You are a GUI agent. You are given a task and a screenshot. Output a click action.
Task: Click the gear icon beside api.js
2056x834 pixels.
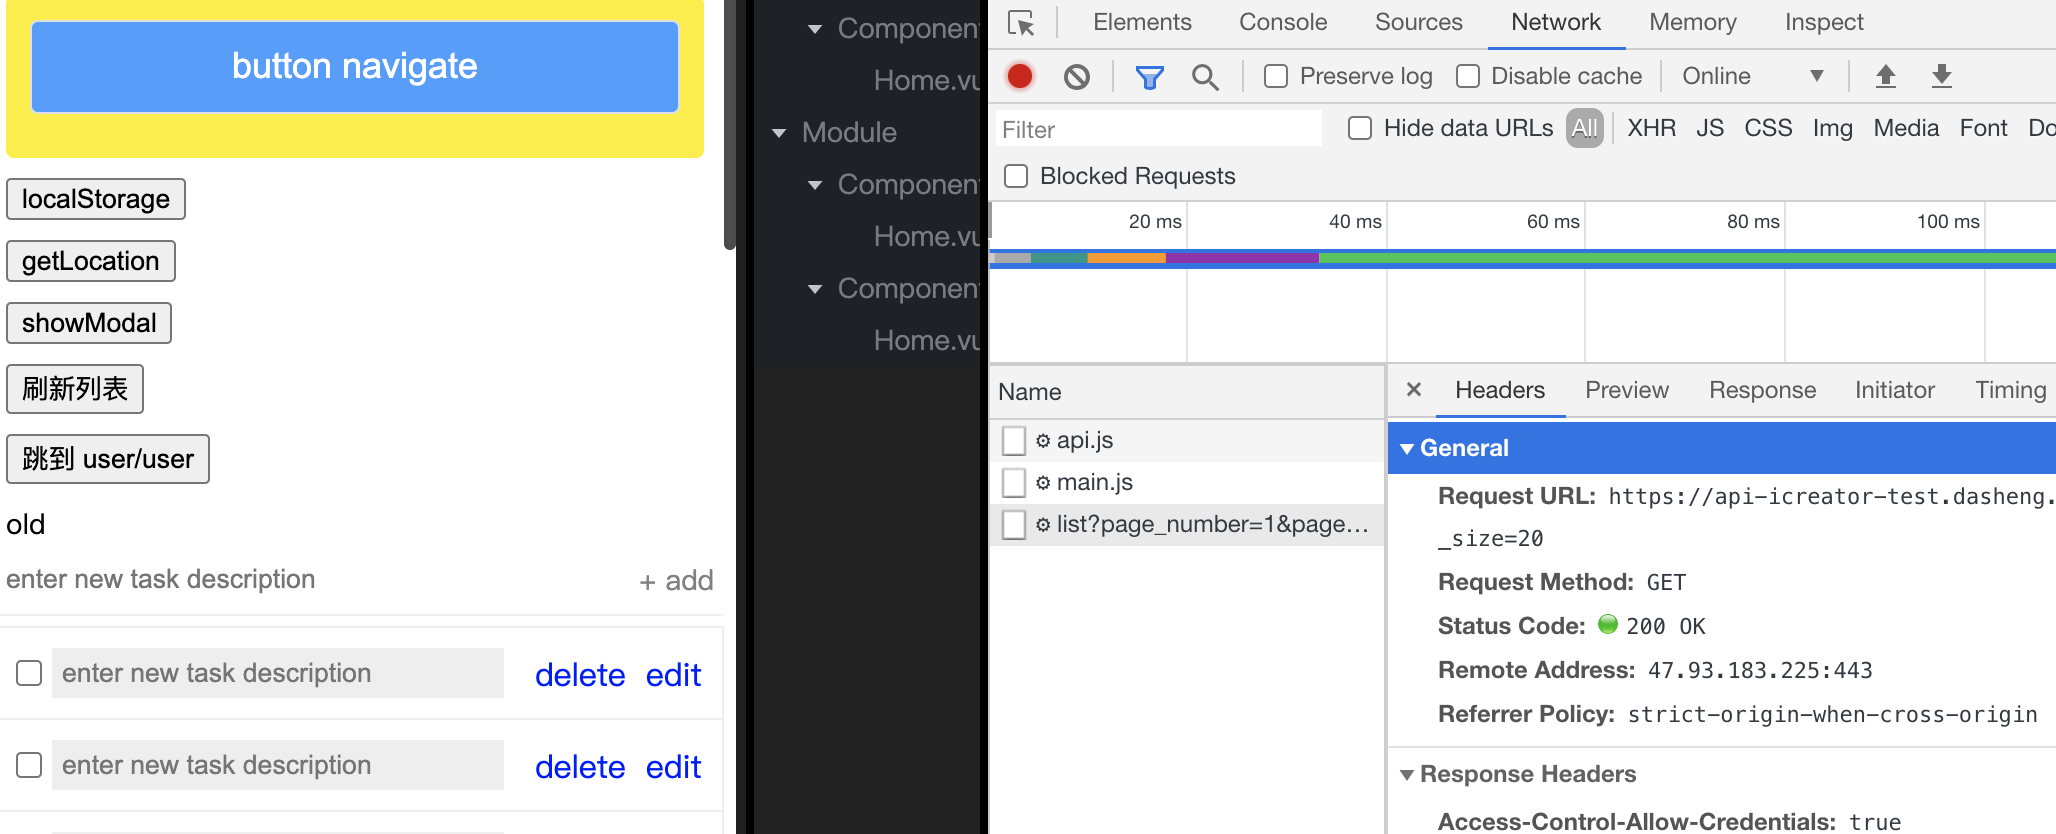pyautogui.click(x=1043, y=441)
